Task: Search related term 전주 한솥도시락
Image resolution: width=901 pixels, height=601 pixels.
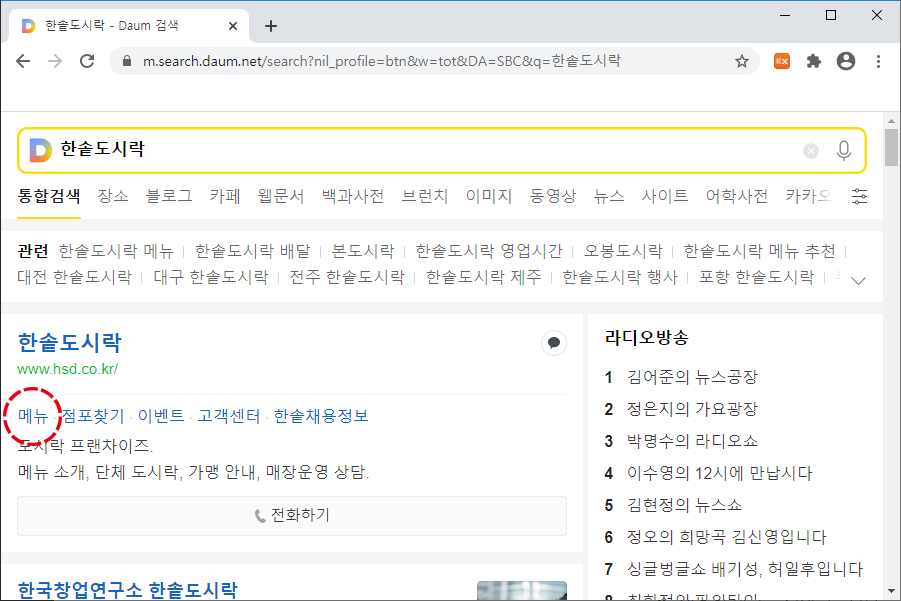Action: pyautogui.click(x=347, y=277)
